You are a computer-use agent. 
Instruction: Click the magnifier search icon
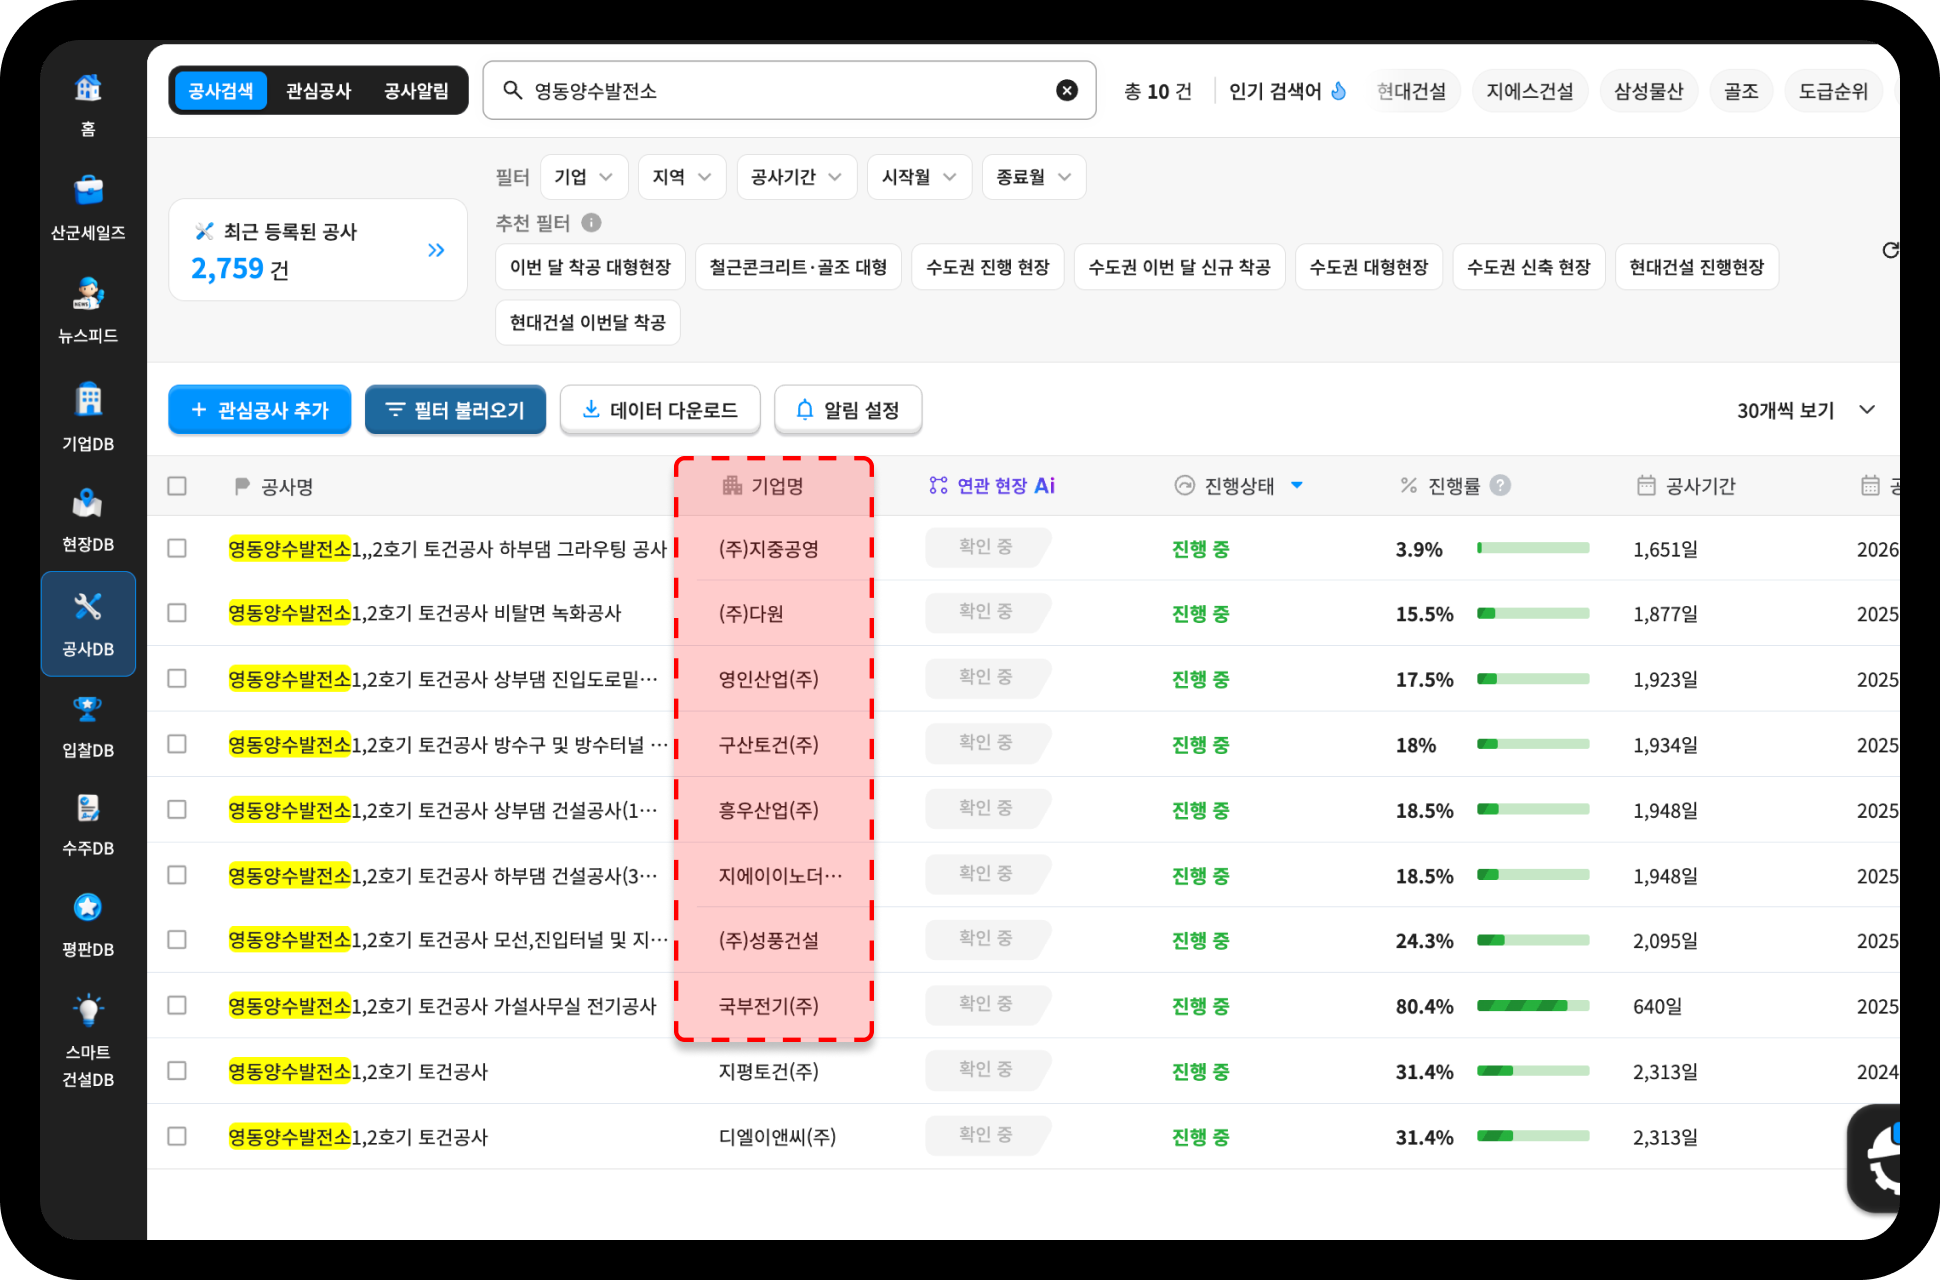[512, 91]
